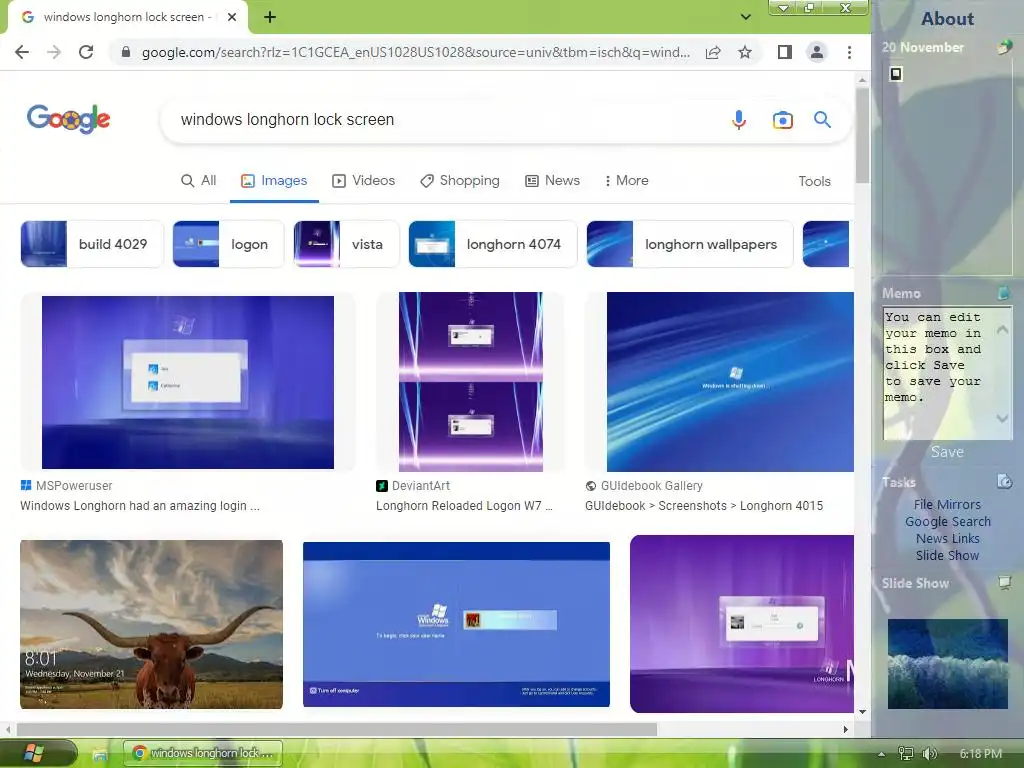This screenshot has height=768, width=1024.
Task: Switch to the Videos tab
Action: point(364,181)
